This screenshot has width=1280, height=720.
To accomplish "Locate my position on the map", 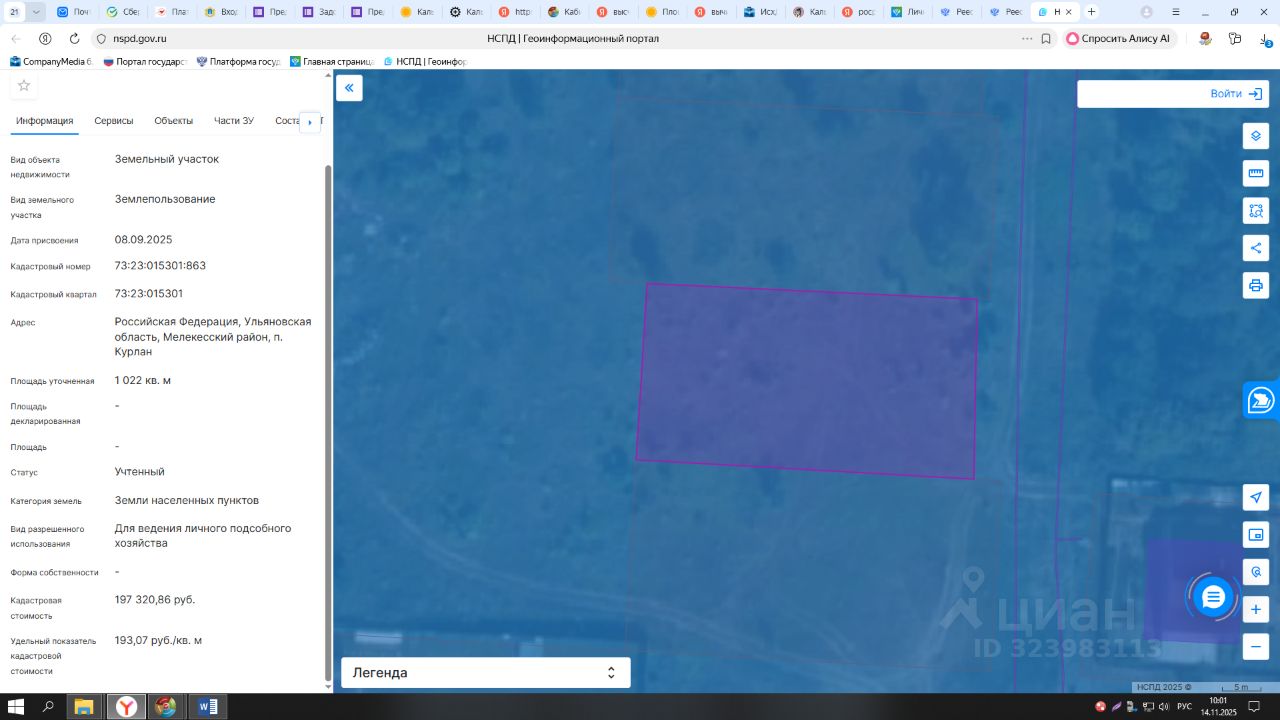I will click(1256, 498).
